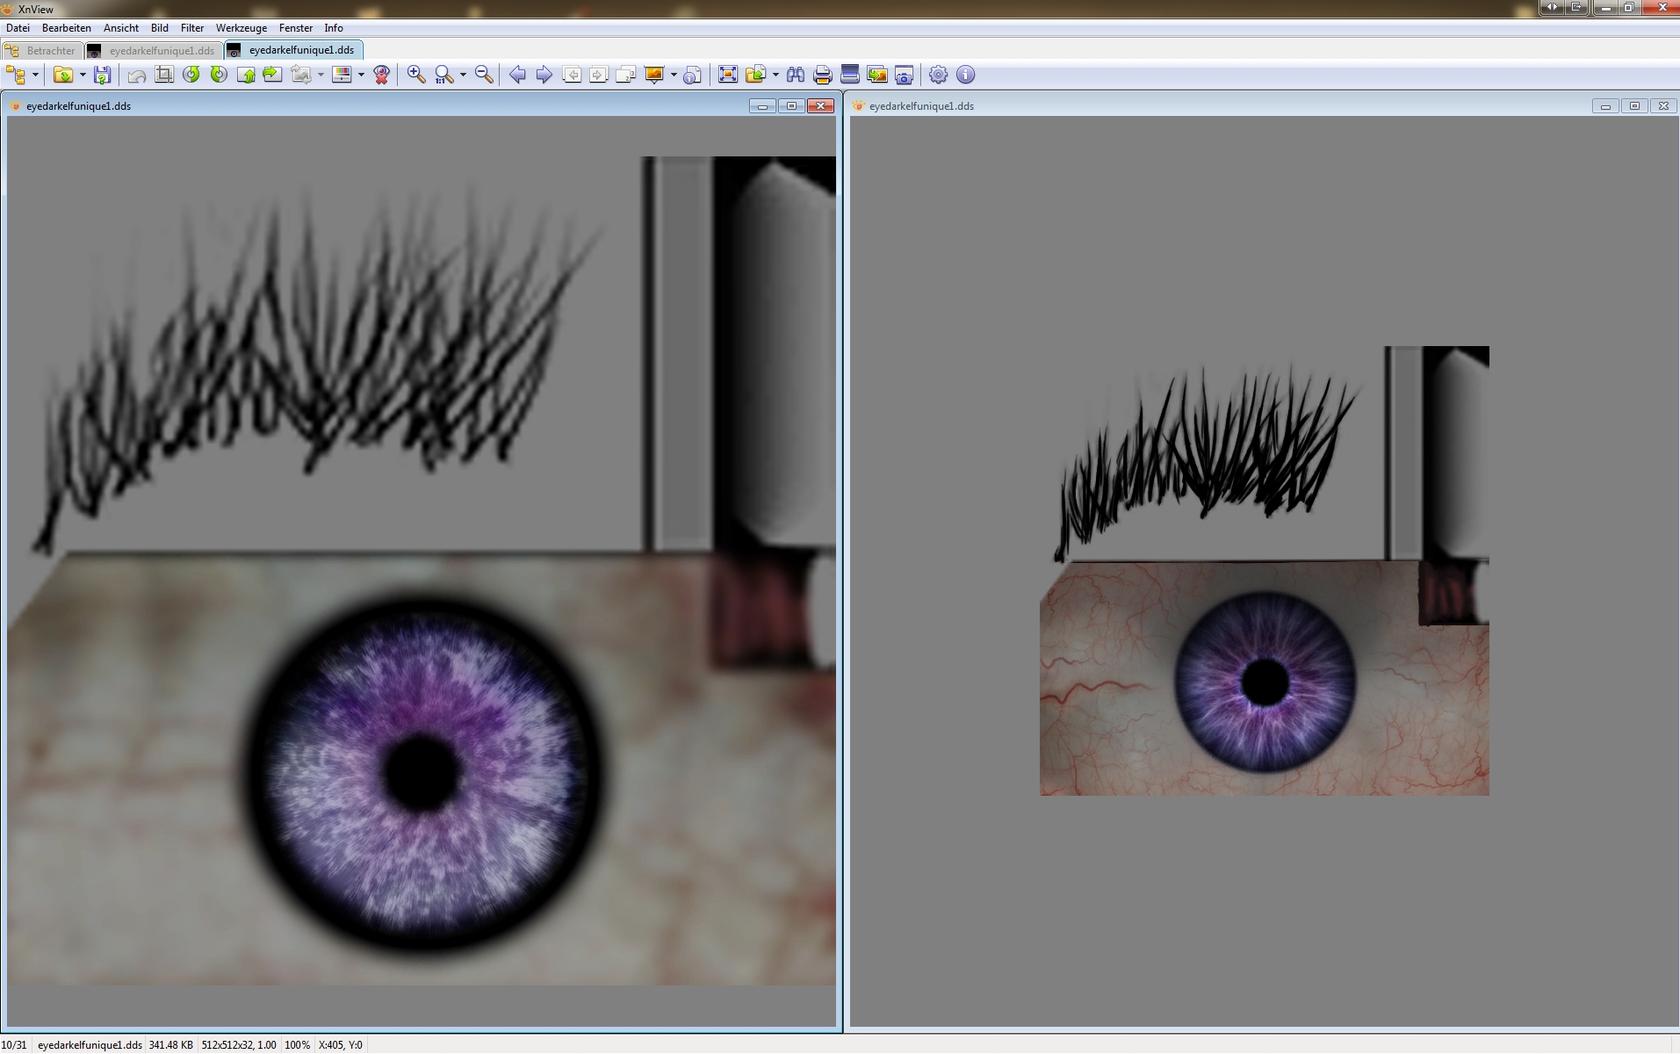This screenshot has height=1054, width=1680.
Task: Close the left eyedarkelfunique1.dds window
Action: coord(820,106)
